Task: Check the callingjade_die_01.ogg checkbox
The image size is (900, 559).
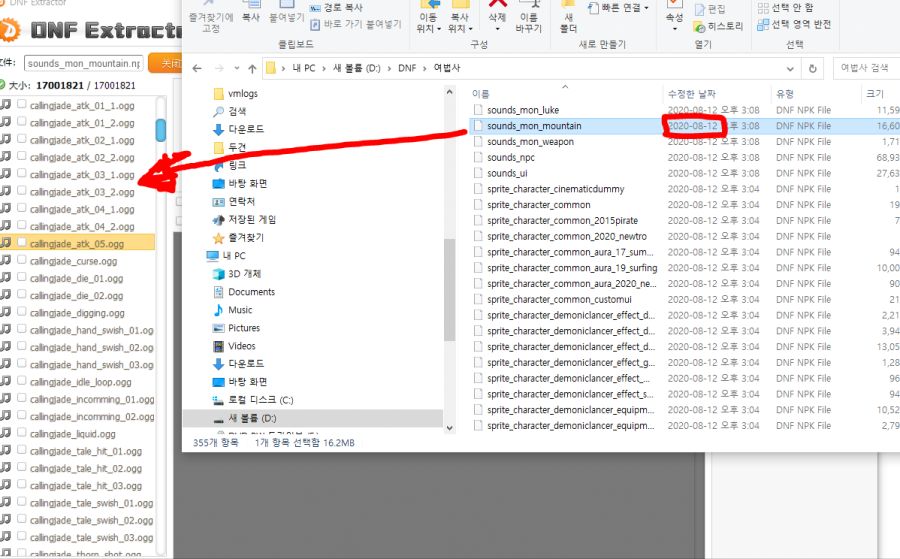Action: 22,277
